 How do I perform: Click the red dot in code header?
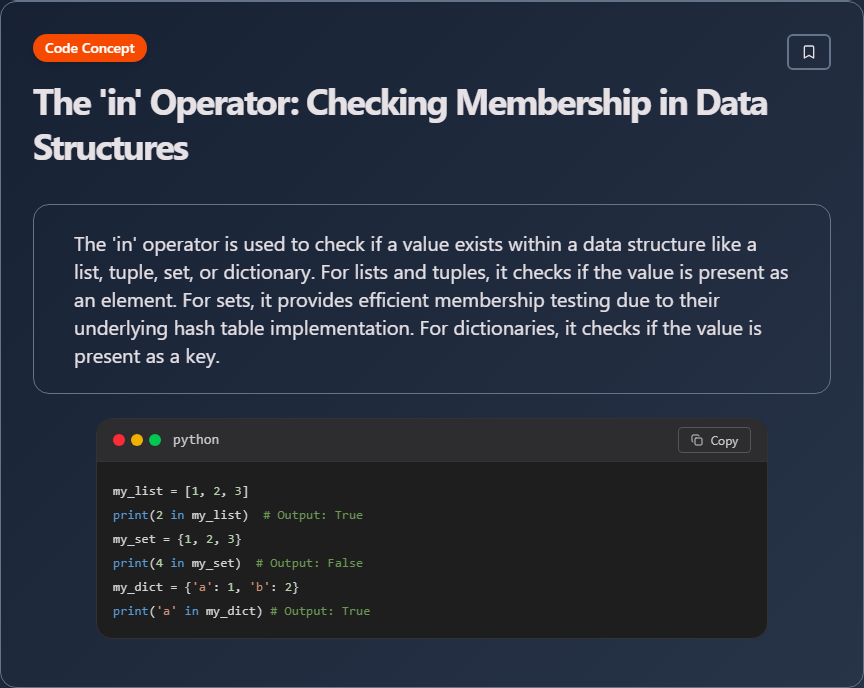(119, 440)
